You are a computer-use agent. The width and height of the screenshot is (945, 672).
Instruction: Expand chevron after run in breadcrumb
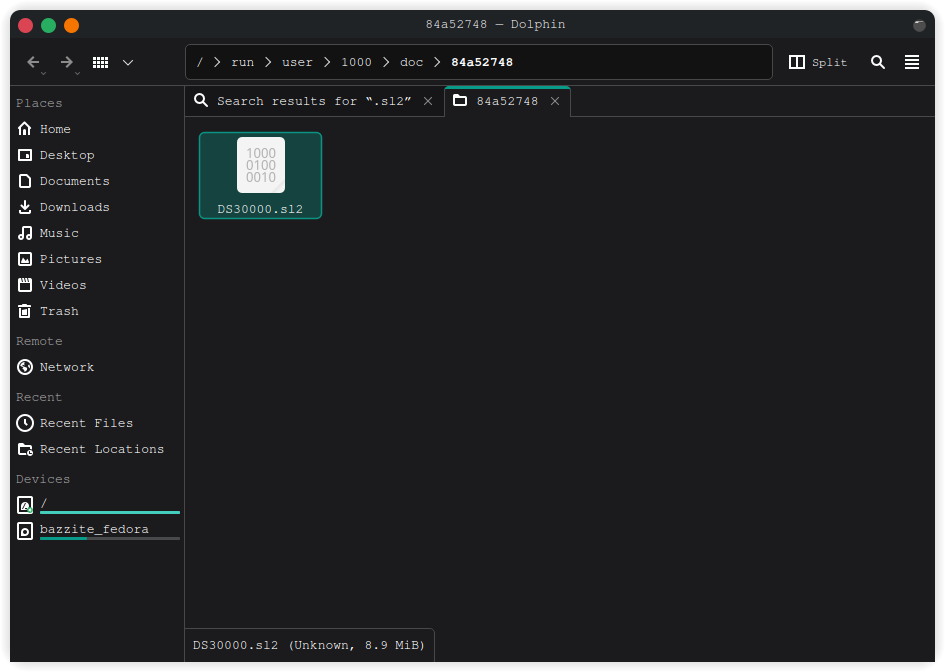pos(268,62)
